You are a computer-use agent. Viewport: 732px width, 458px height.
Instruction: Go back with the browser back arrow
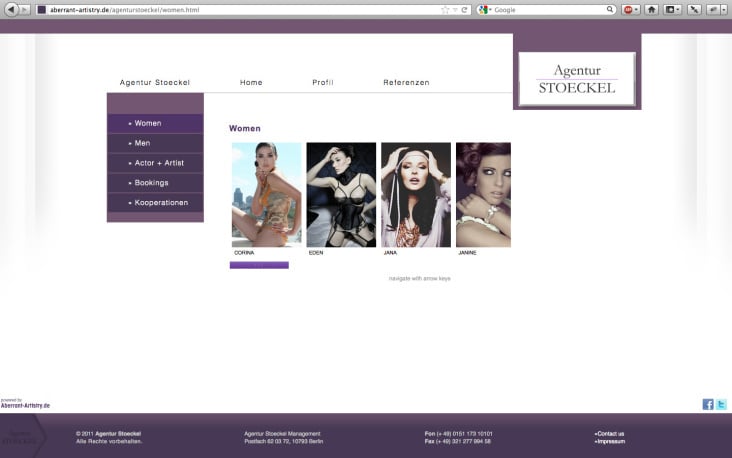coord(11,9)
